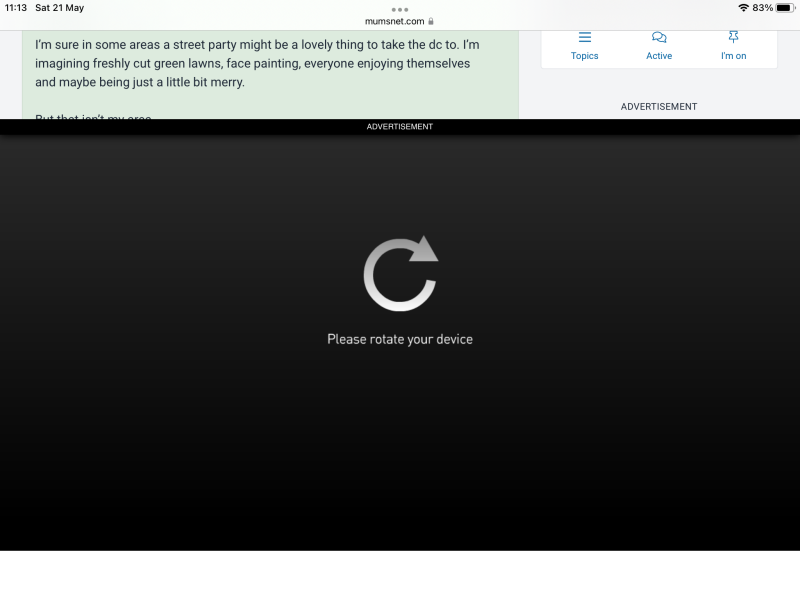Select the Topics text label
Viewport: 800px width, 600px height.
pyautogui.click(x=585, y=56)
